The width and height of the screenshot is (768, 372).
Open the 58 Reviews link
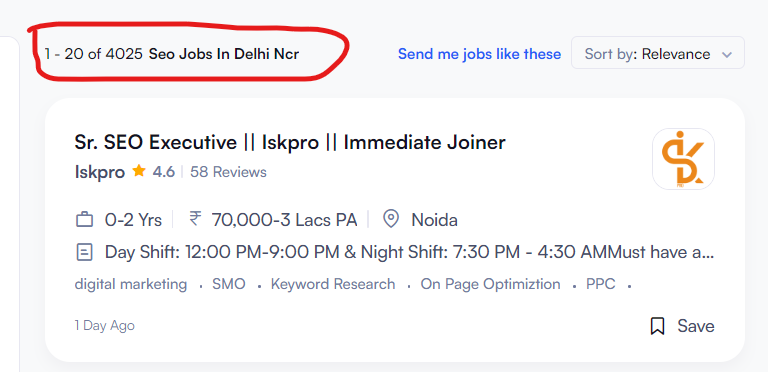tap(228, 172)
